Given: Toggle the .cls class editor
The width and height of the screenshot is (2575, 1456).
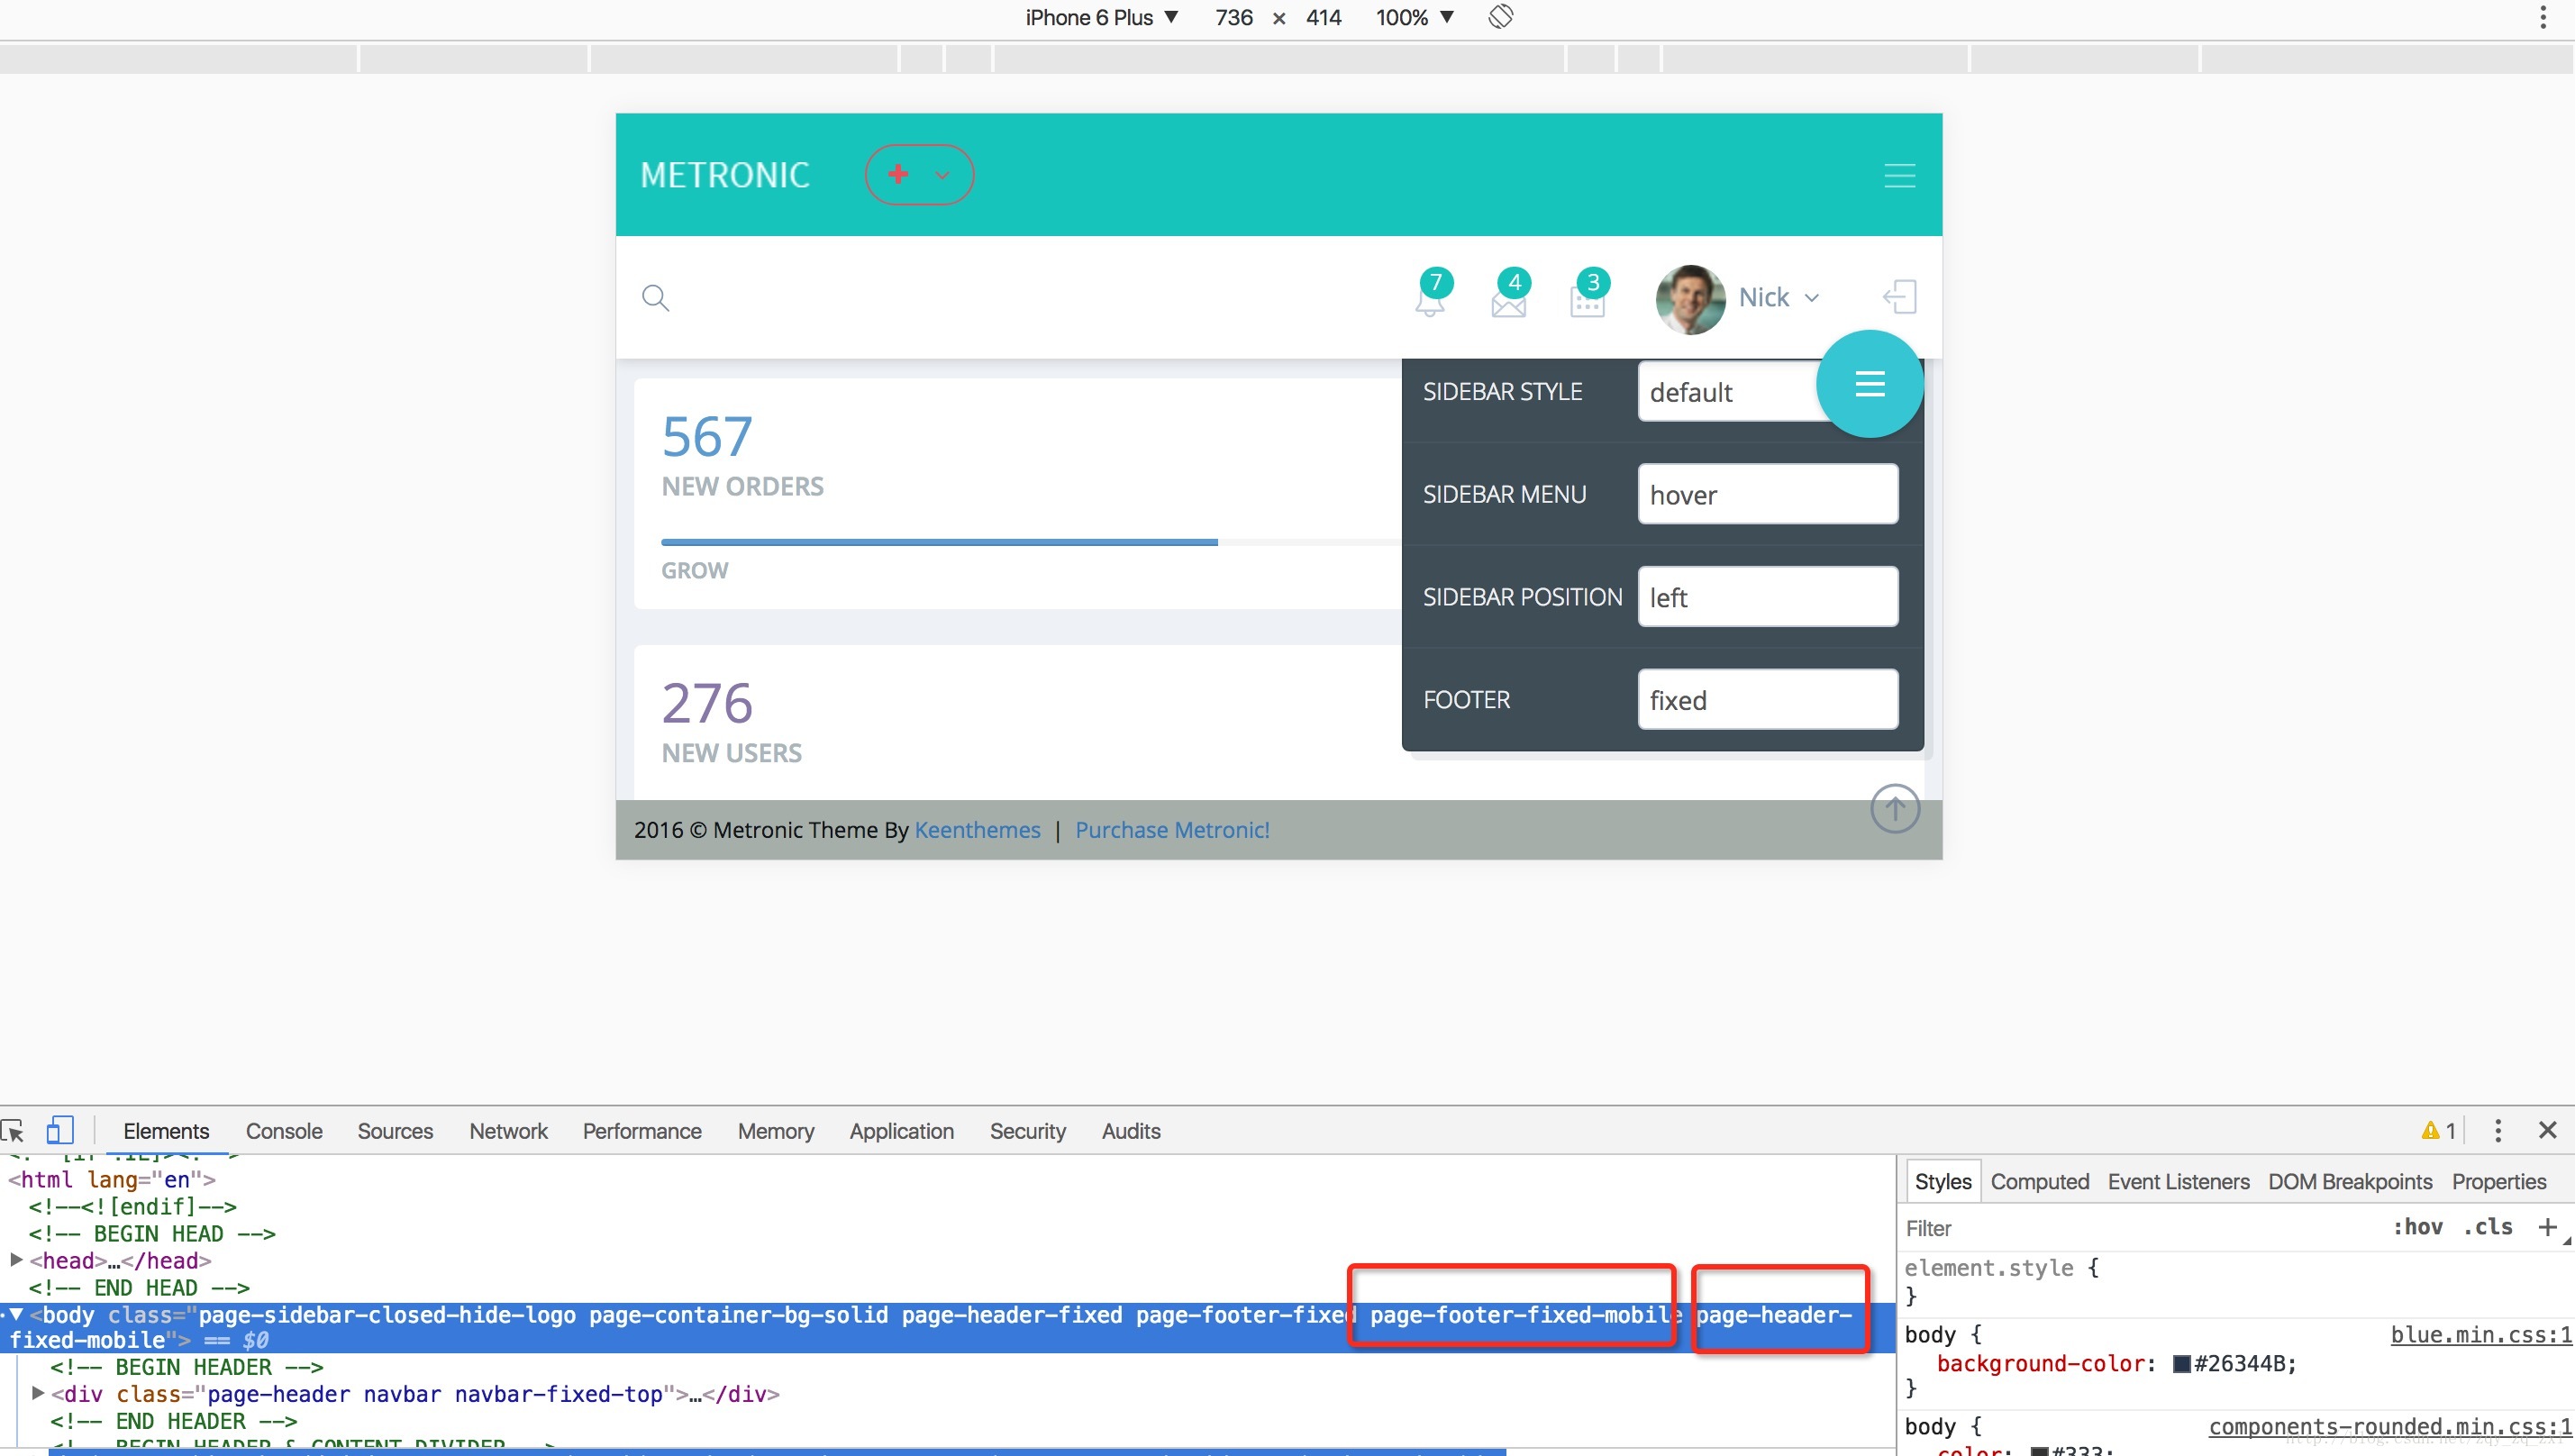Looking at the screenshot, I should pos(2488,1227).
